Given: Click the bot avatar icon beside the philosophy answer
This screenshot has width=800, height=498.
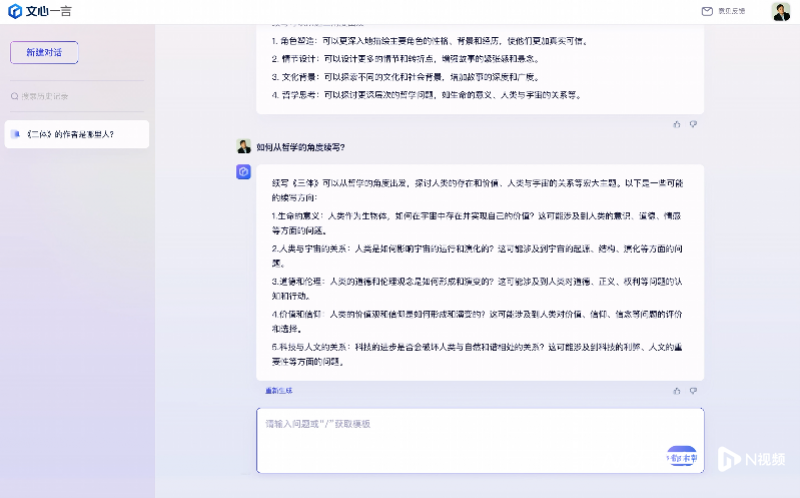Looking at the screenshot, I should (244, 172).
